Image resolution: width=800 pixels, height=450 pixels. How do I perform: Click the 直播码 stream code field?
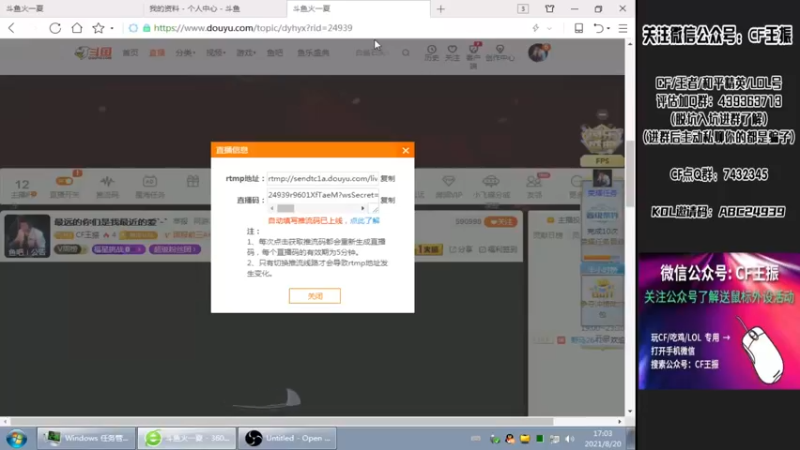(x=322, y=195)
